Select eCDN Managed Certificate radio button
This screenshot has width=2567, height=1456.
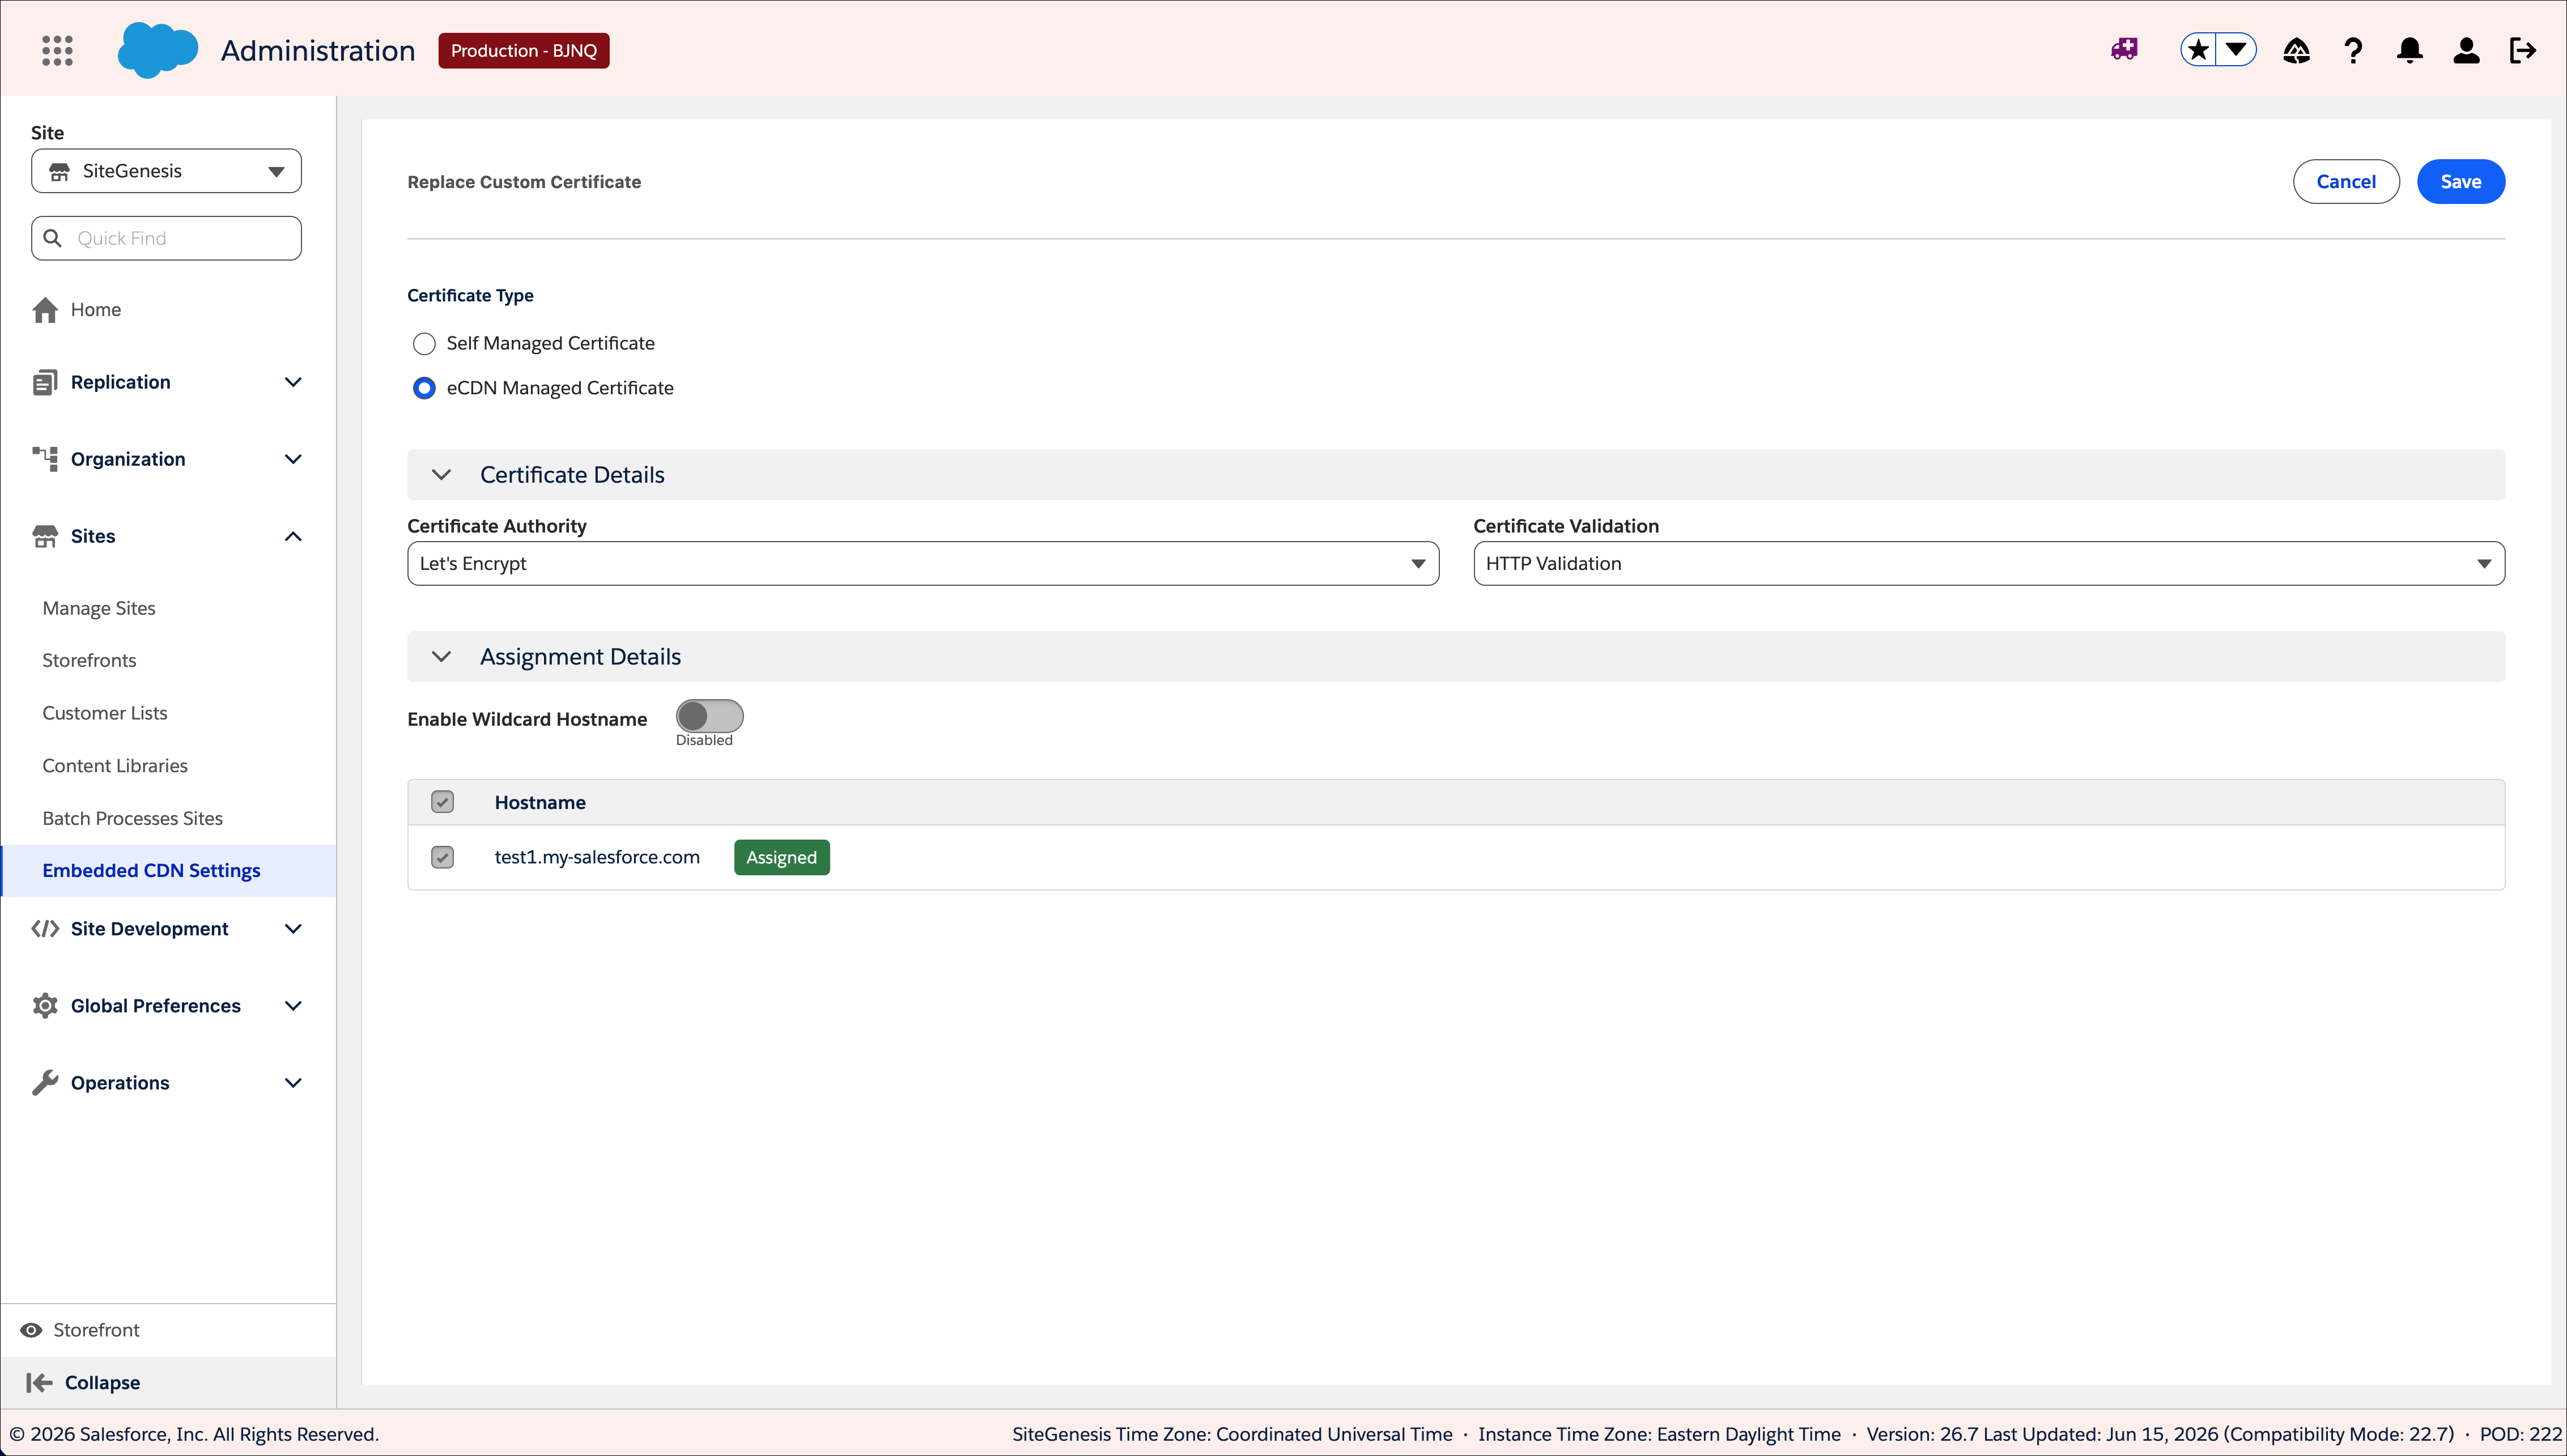click(424, 388)
